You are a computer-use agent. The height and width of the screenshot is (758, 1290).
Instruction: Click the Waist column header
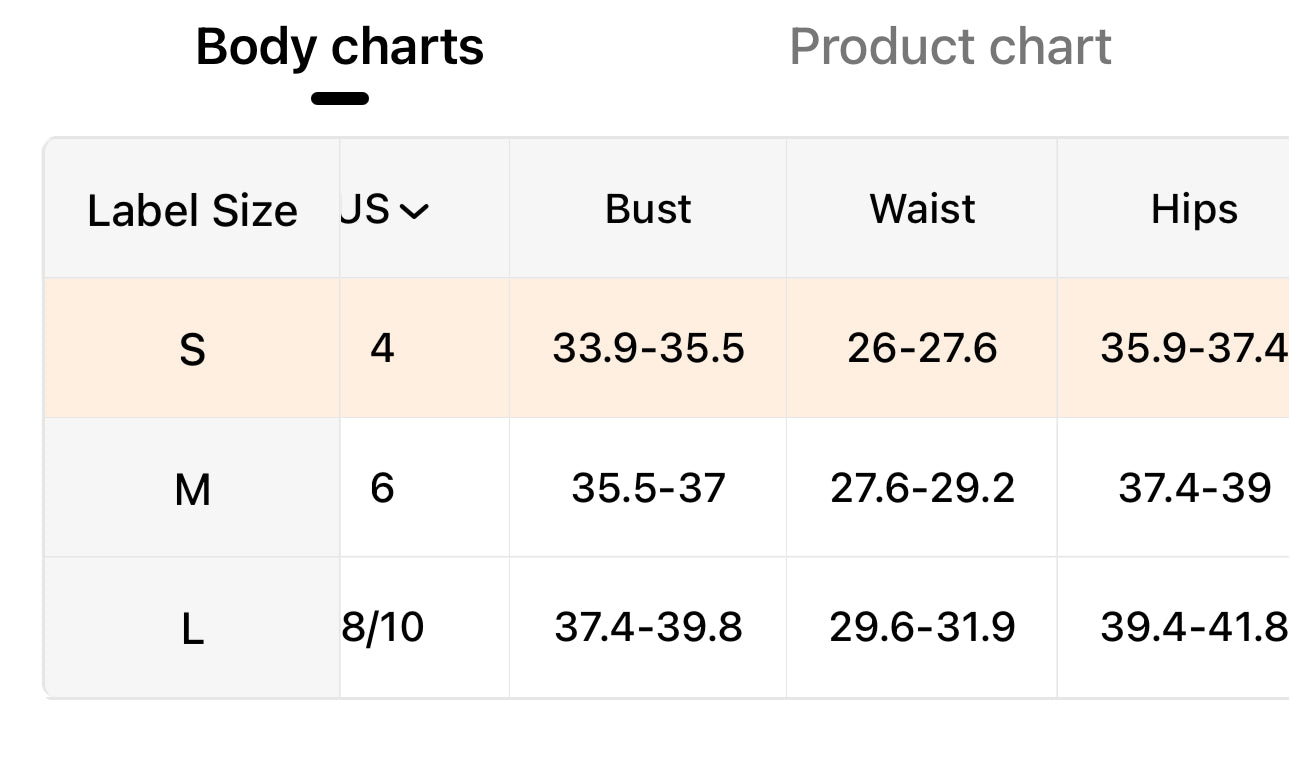click(x=922, y=209)
